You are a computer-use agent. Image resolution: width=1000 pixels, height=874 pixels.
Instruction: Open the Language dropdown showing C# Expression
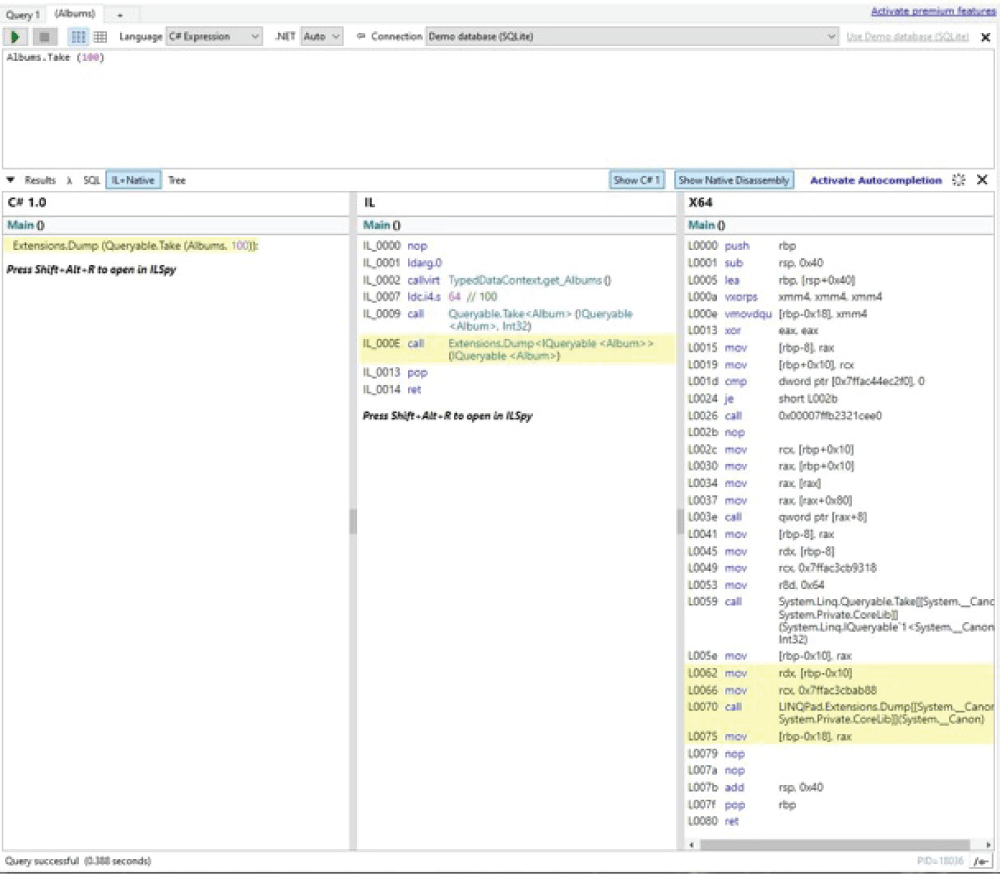(x=214, y=36)
